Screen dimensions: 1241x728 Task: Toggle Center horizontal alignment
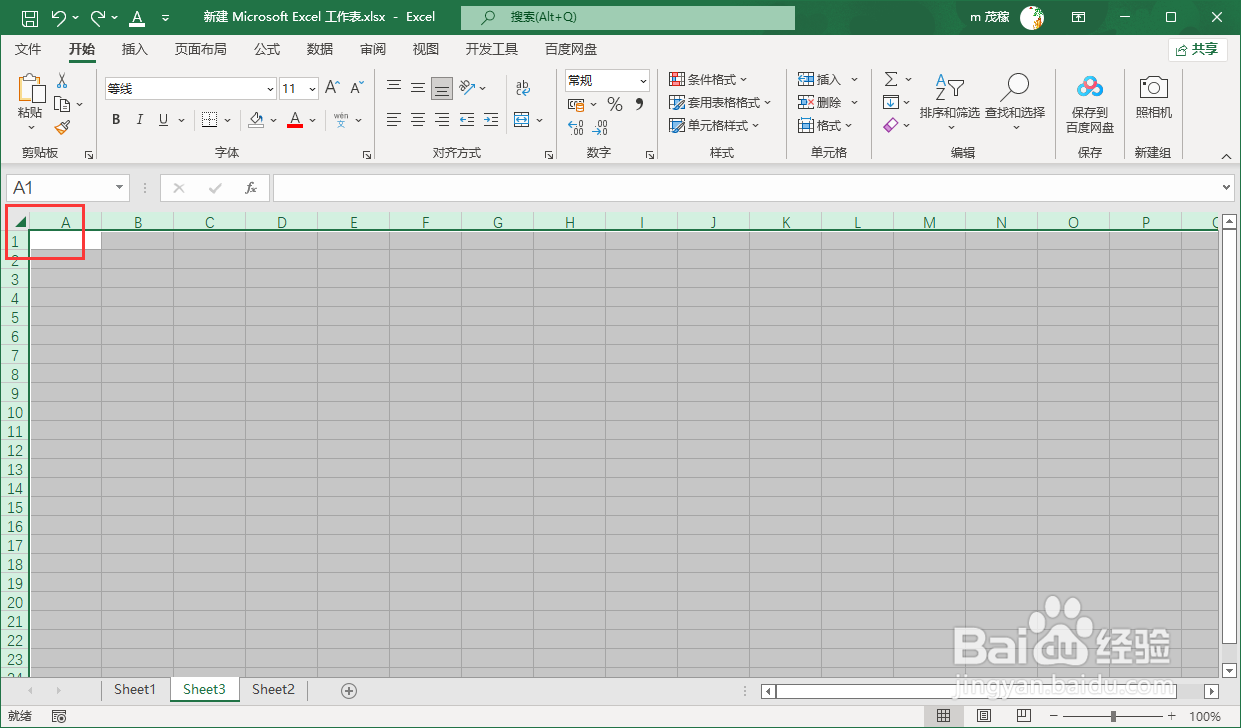(418, 120)
